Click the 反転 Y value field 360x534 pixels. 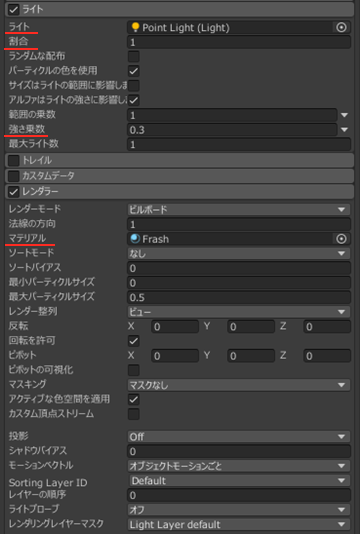(251, 327)
